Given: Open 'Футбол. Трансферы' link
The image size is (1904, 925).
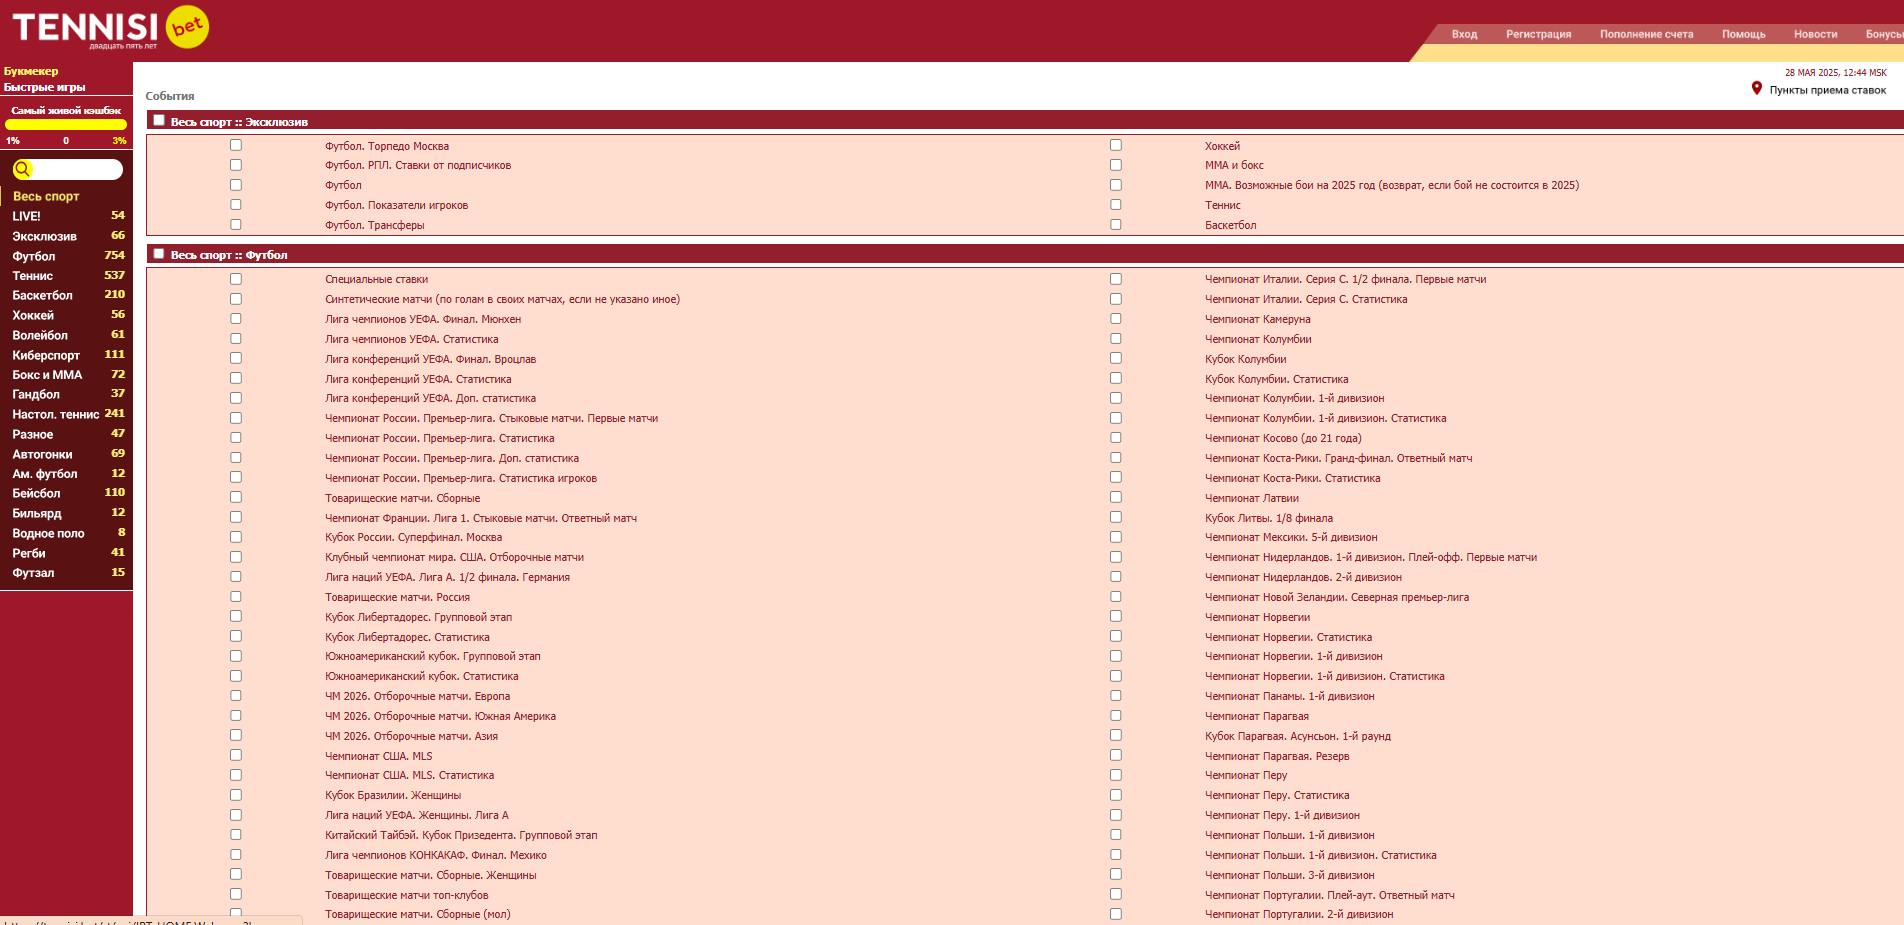Looking at the screenshot, I should 375,225.
